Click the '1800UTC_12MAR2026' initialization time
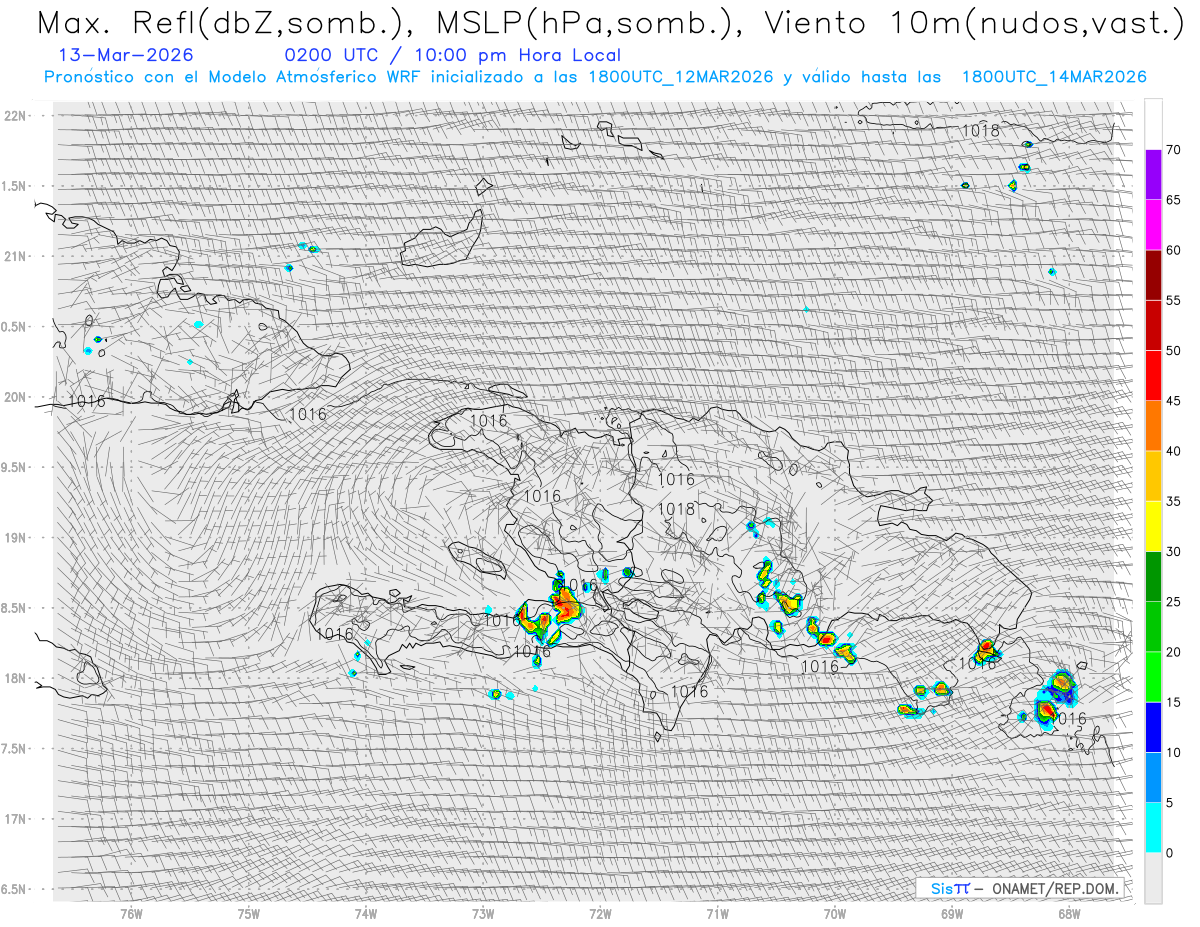 (681, 77)
